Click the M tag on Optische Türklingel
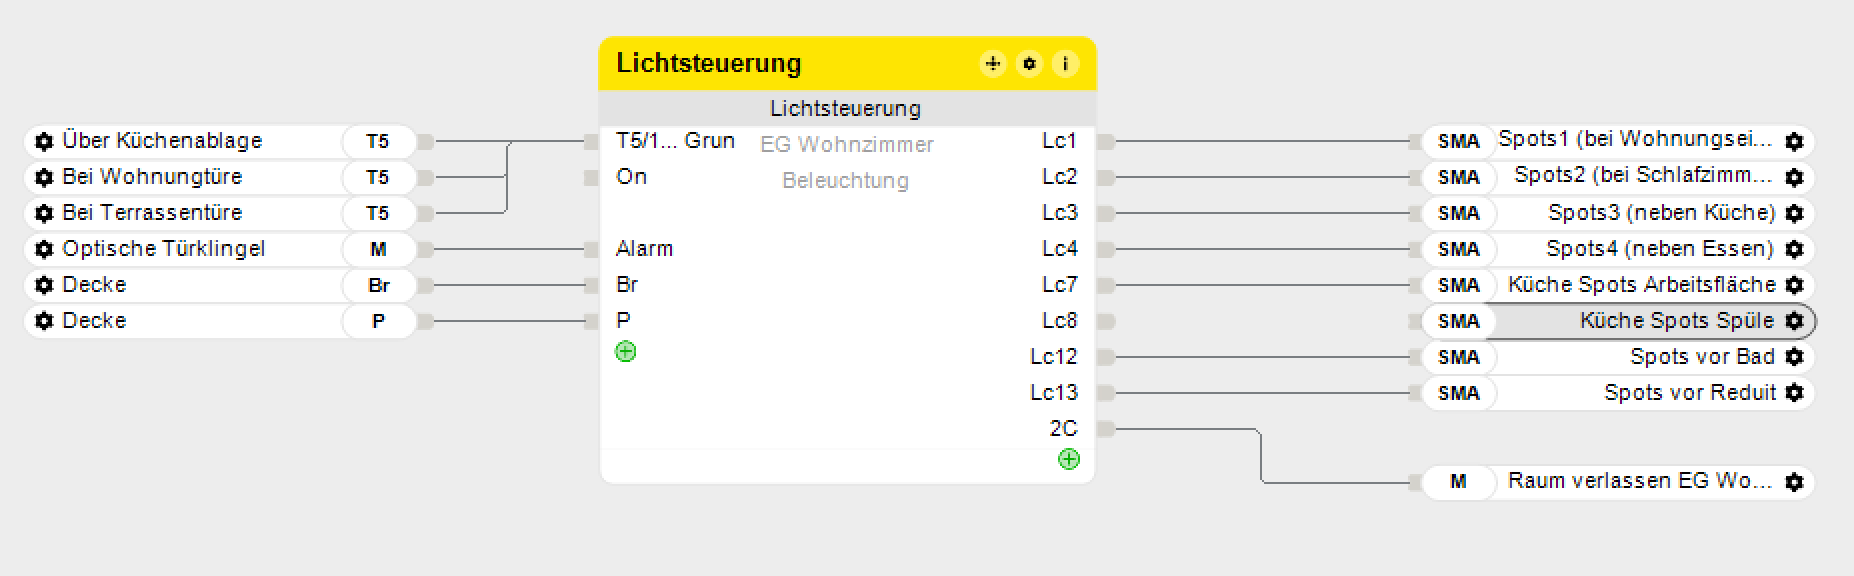 pyautogui.click(x=378, y=249)
